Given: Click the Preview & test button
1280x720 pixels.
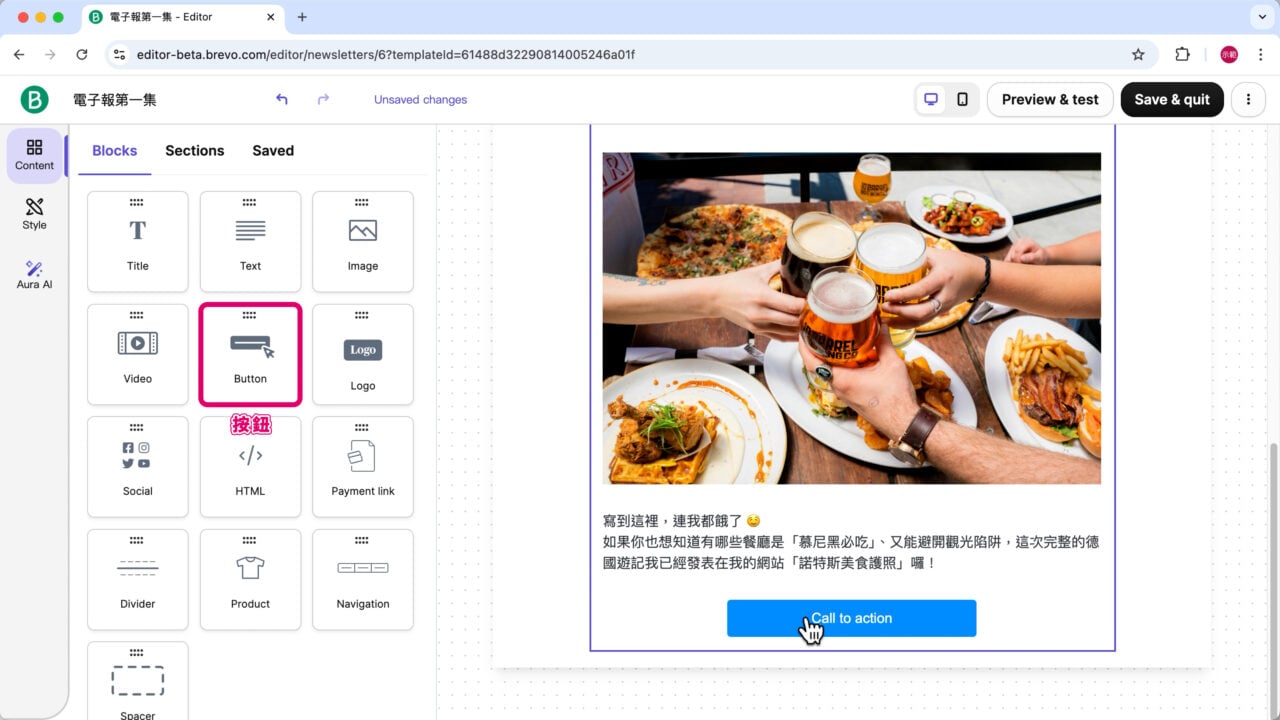Looking at the screenshot, I should 1049,99.
